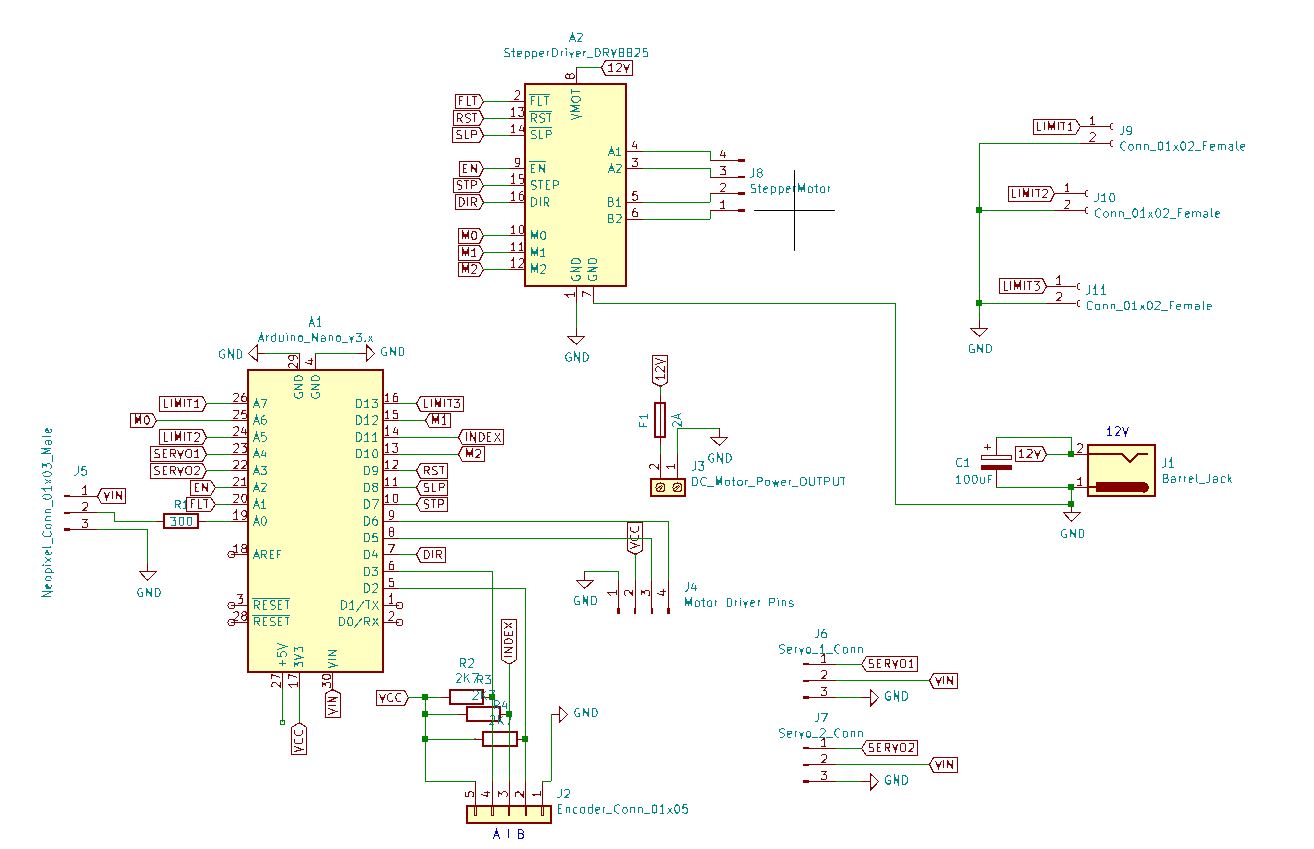The height and width of the screenshot is (849, 1314).
Task: Select the INDEX label on Arduino pin D11
Action: click(482, 437)
